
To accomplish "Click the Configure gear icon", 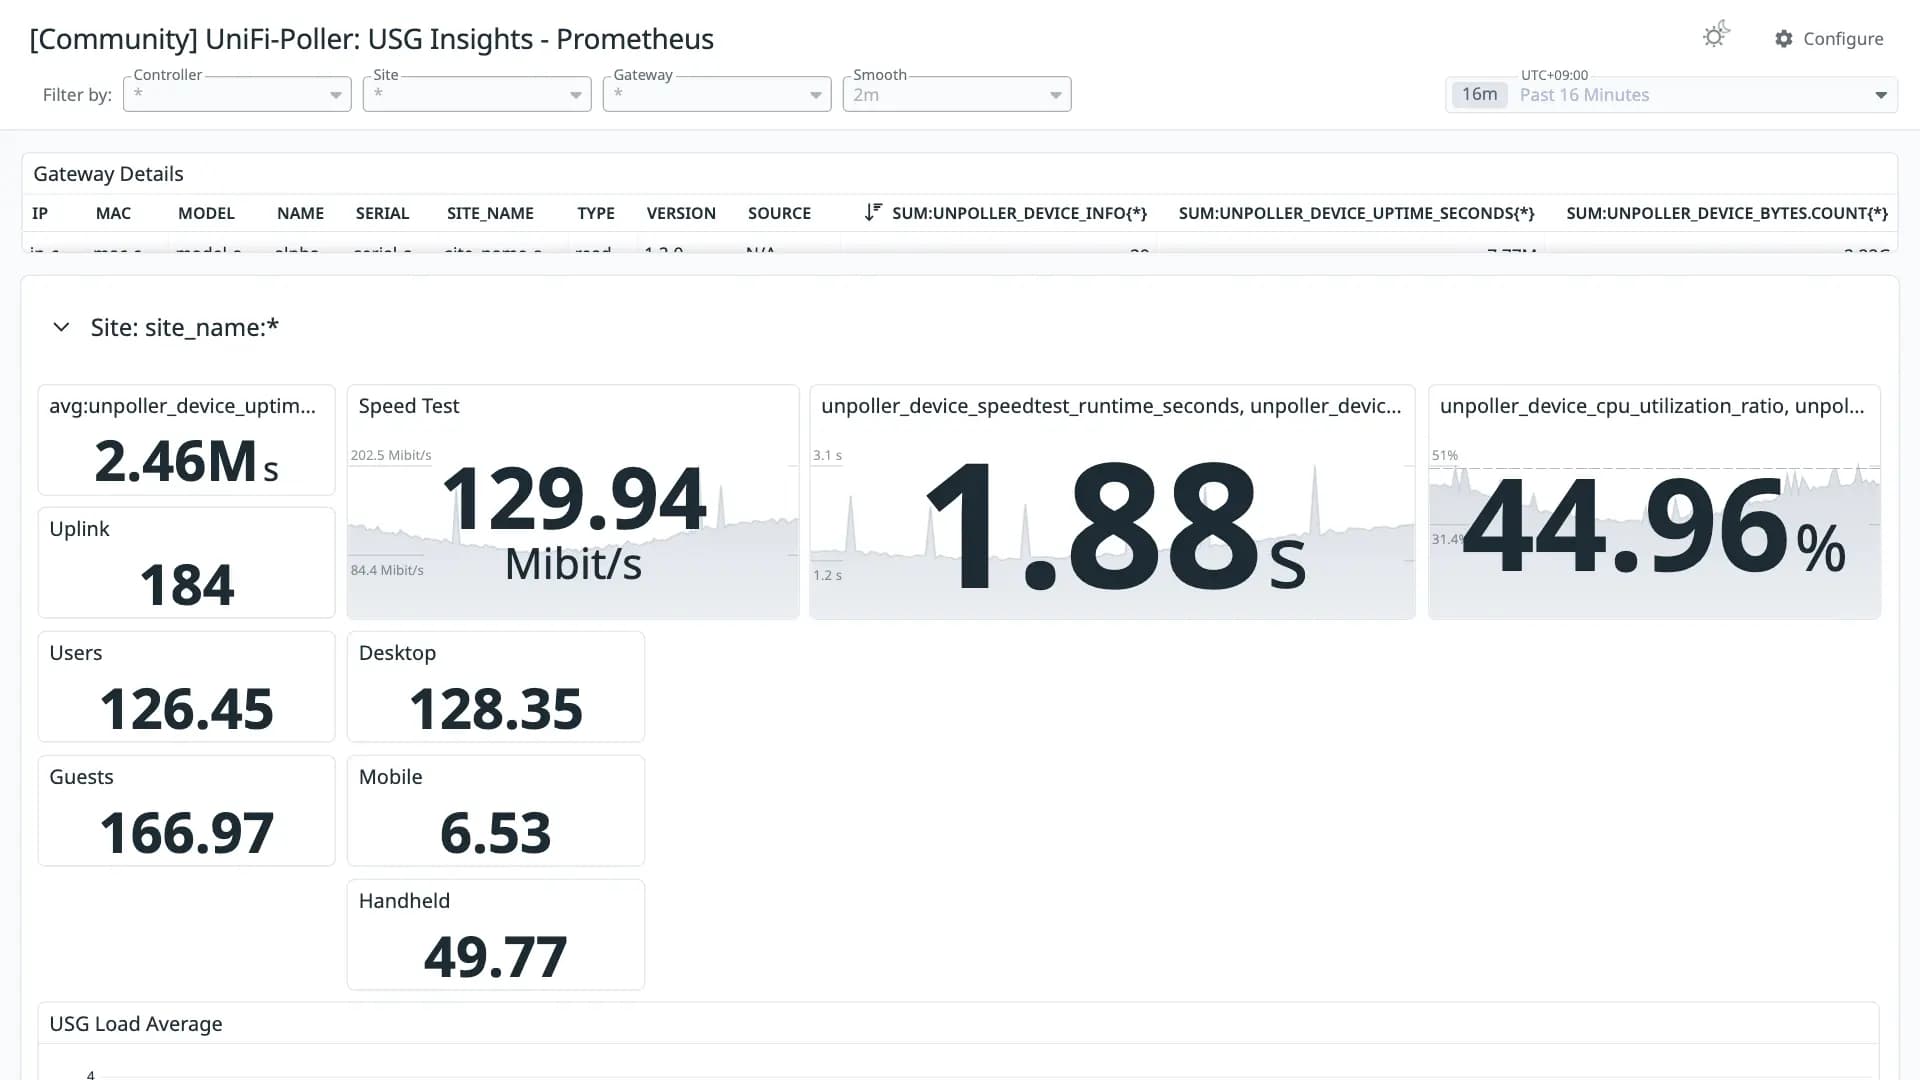I will [x=1784, y=39].
